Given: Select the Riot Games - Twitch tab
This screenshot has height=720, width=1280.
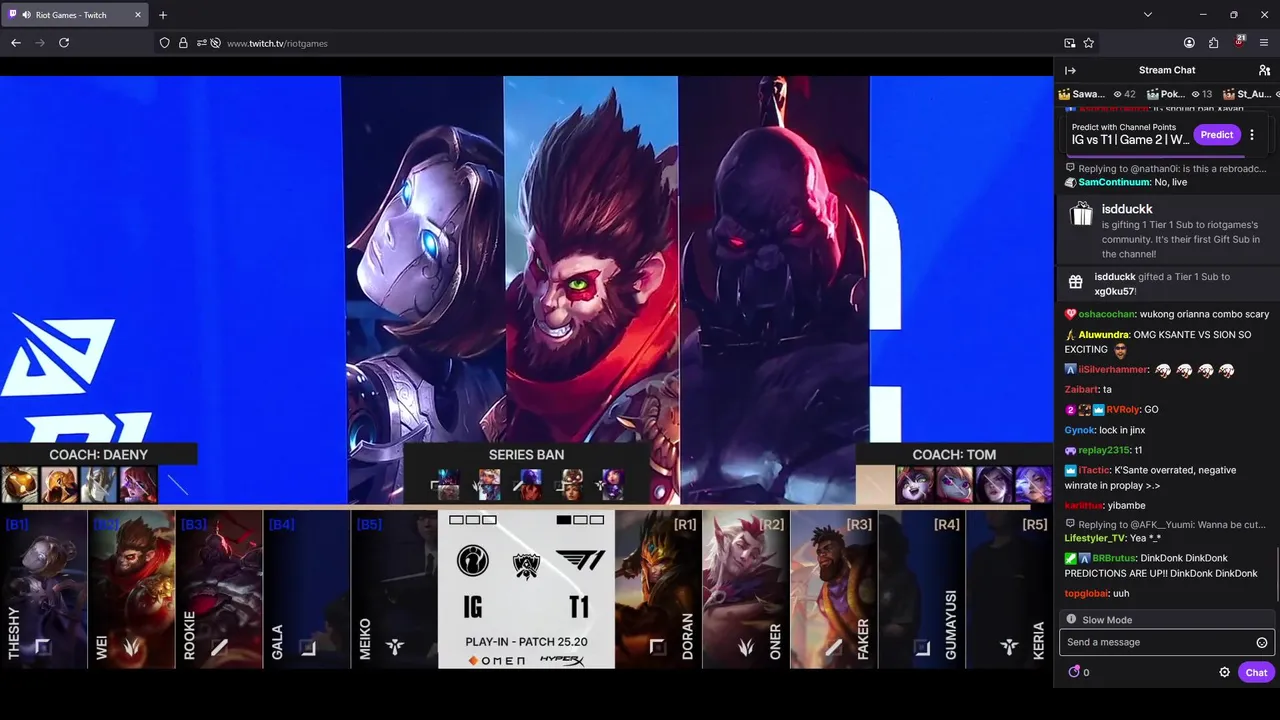Looking at the screenshot, I should click(73, 15).
